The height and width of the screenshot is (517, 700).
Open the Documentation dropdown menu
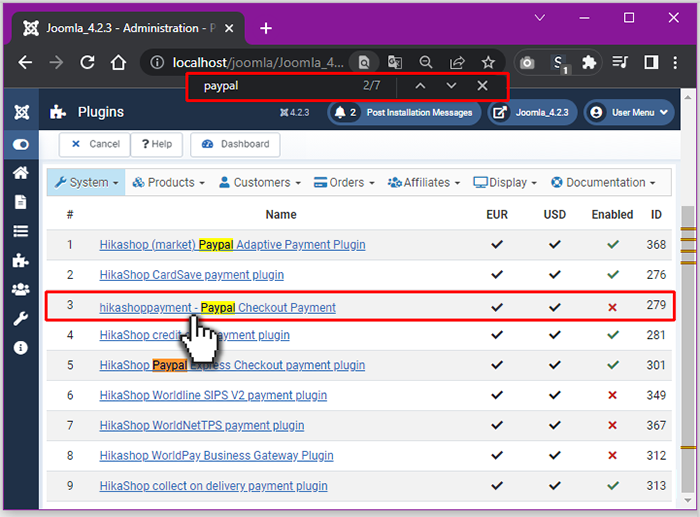point(603,183)
